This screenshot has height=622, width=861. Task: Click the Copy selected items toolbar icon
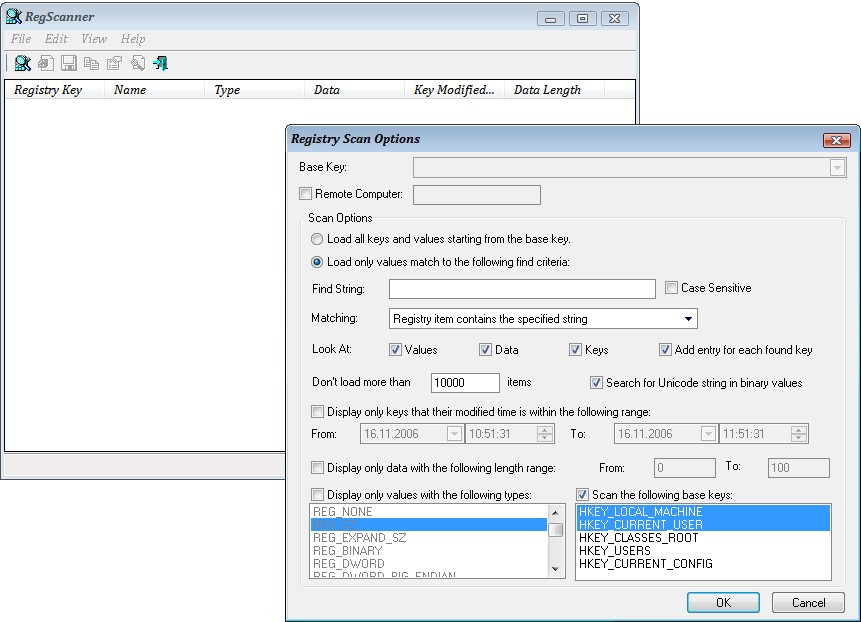(x=91, y=63)
